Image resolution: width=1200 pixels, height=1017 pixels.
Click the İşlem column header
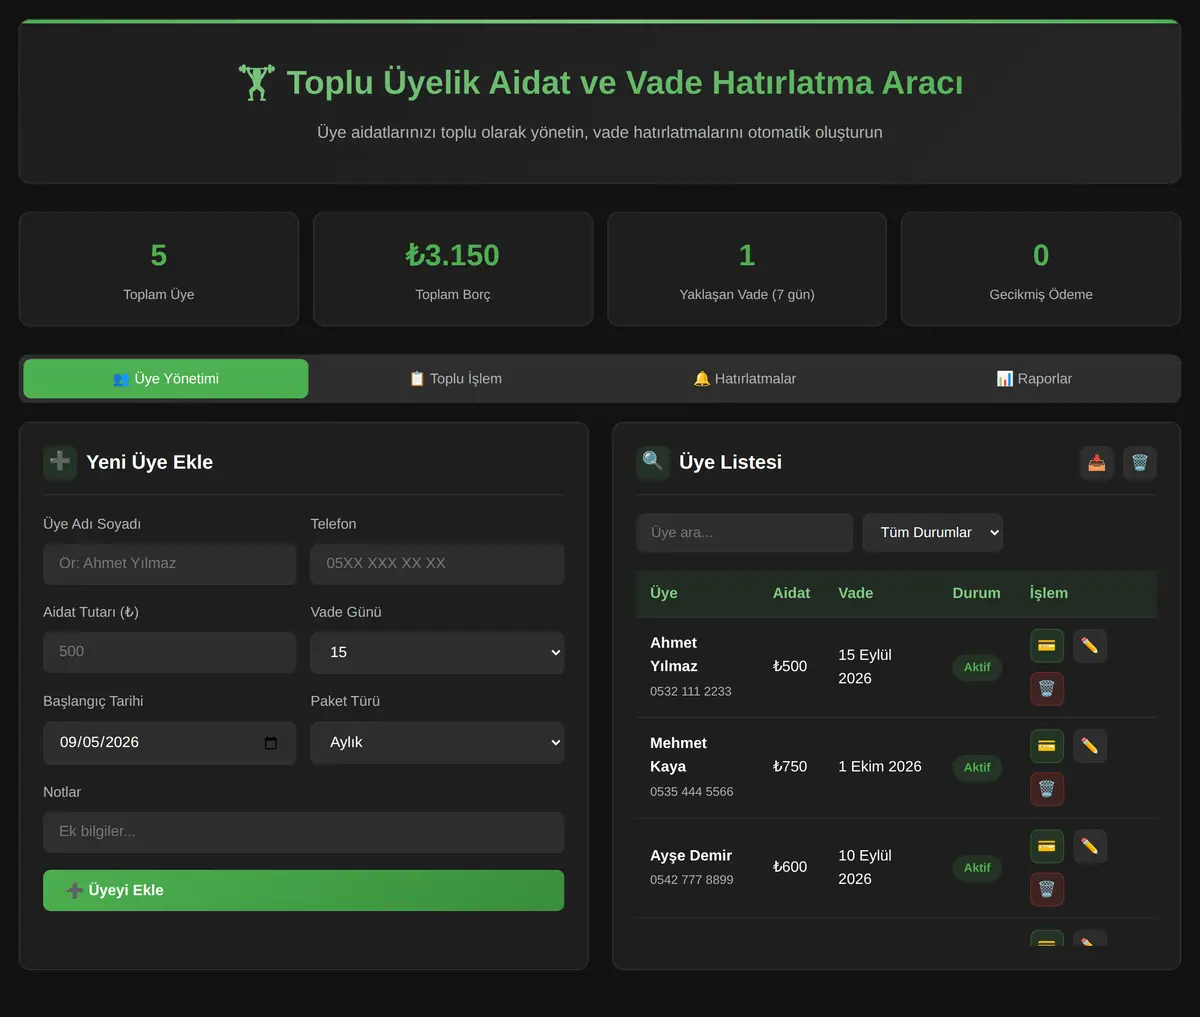[x=1049, y=593]
